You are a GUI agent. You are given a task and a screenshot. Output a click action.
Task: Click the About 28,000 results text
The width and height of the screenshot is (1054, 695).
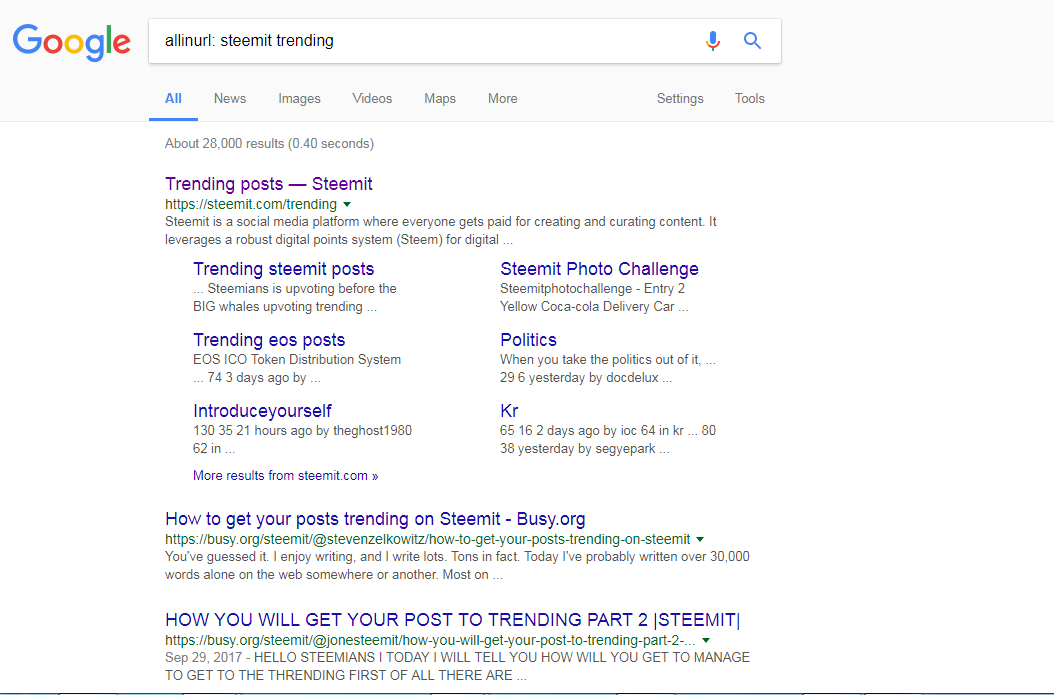point(270,143)
